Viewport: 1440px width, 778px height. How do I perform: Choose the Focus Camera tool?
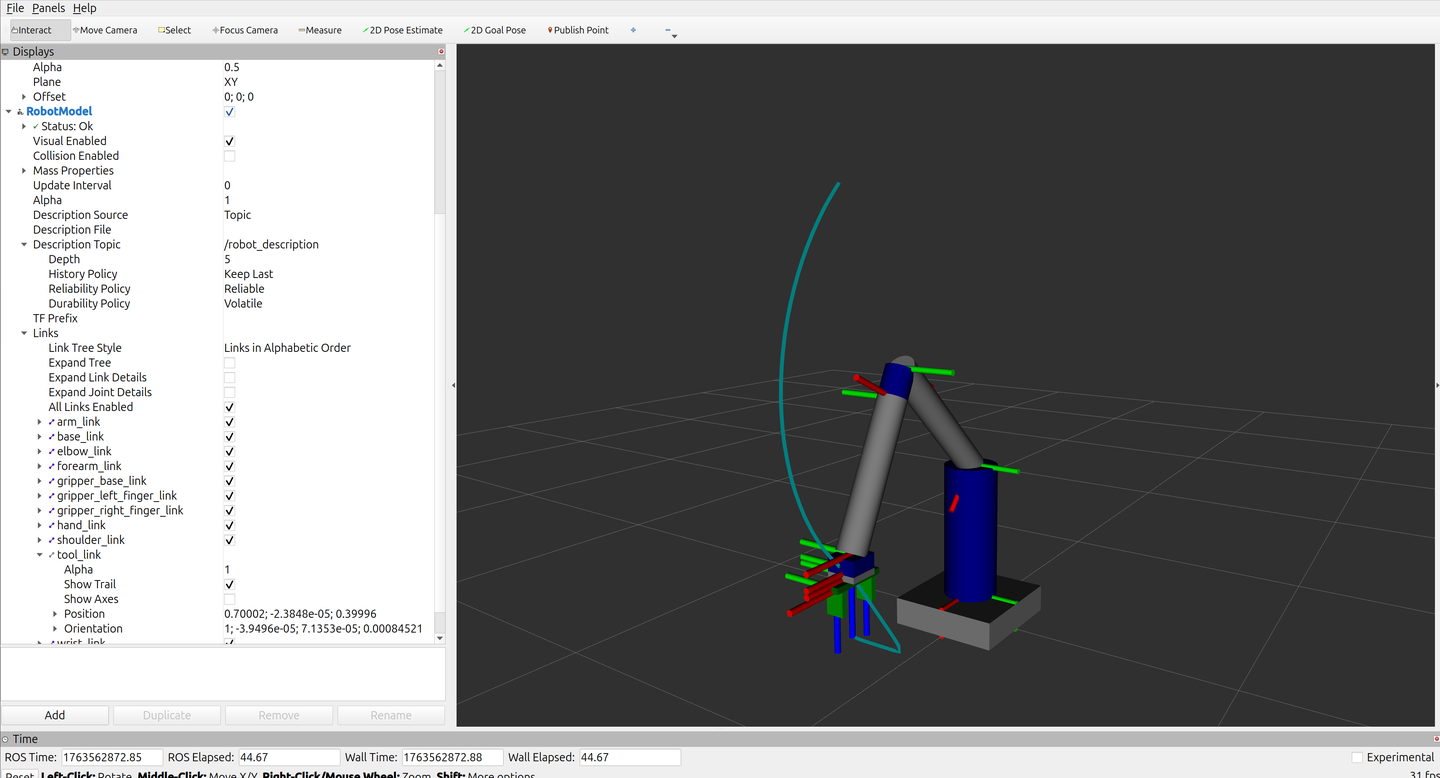[x=245, y=30]
